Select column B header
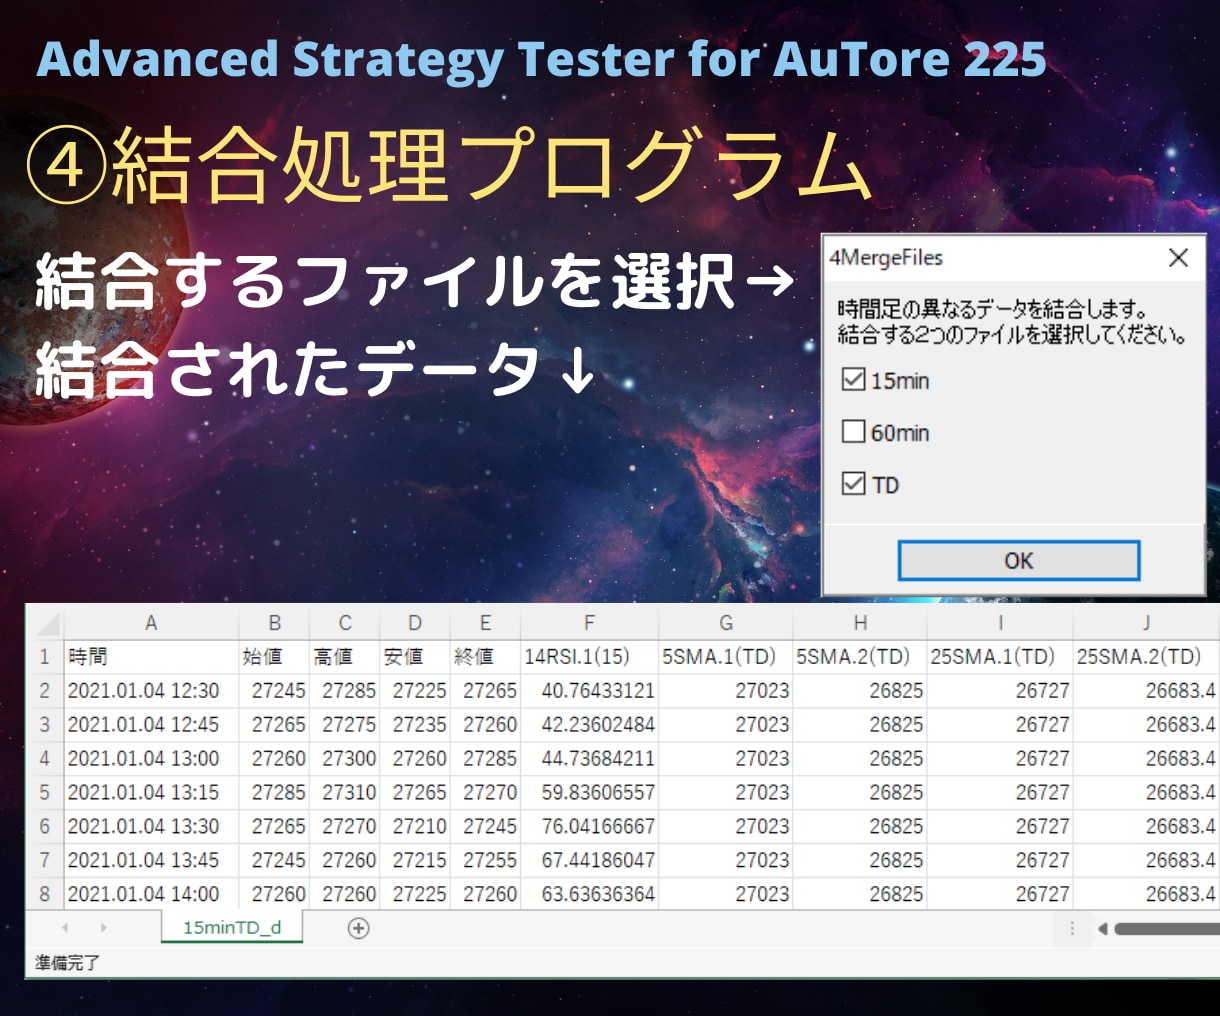 coord(274,623)
